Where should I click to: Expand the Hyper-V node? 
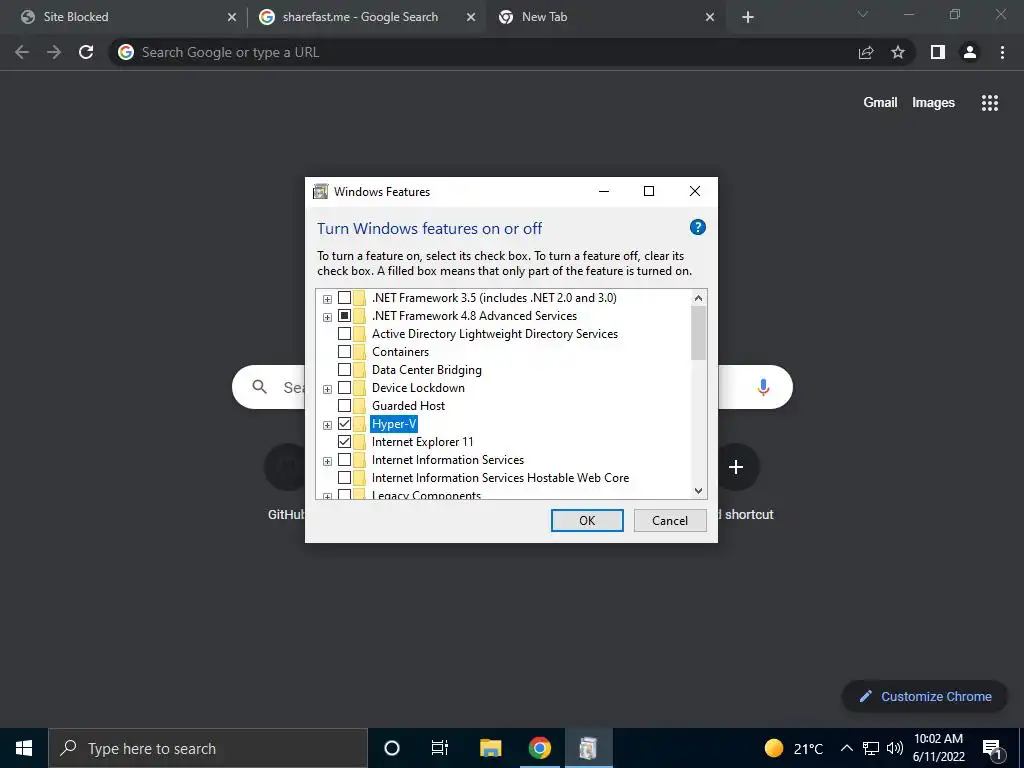pyautogui.click(x=327, y=425)
